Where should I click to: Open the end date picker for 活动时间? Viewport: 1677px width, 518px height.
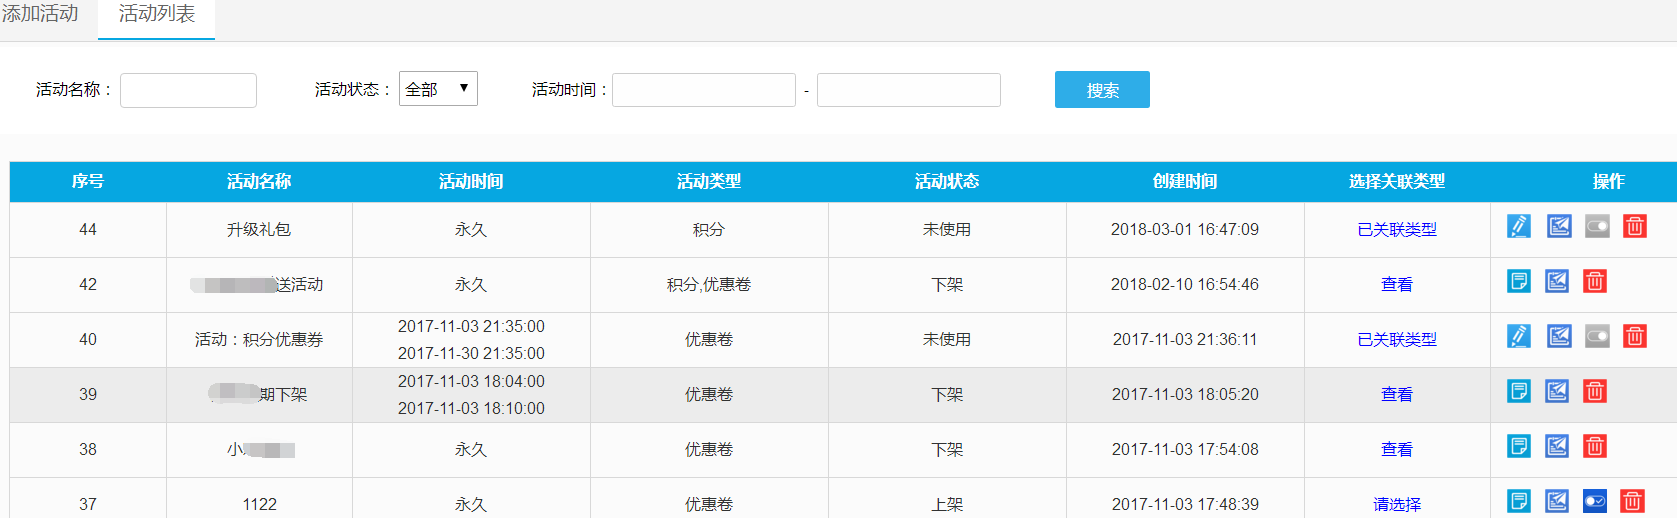(908, 90)
